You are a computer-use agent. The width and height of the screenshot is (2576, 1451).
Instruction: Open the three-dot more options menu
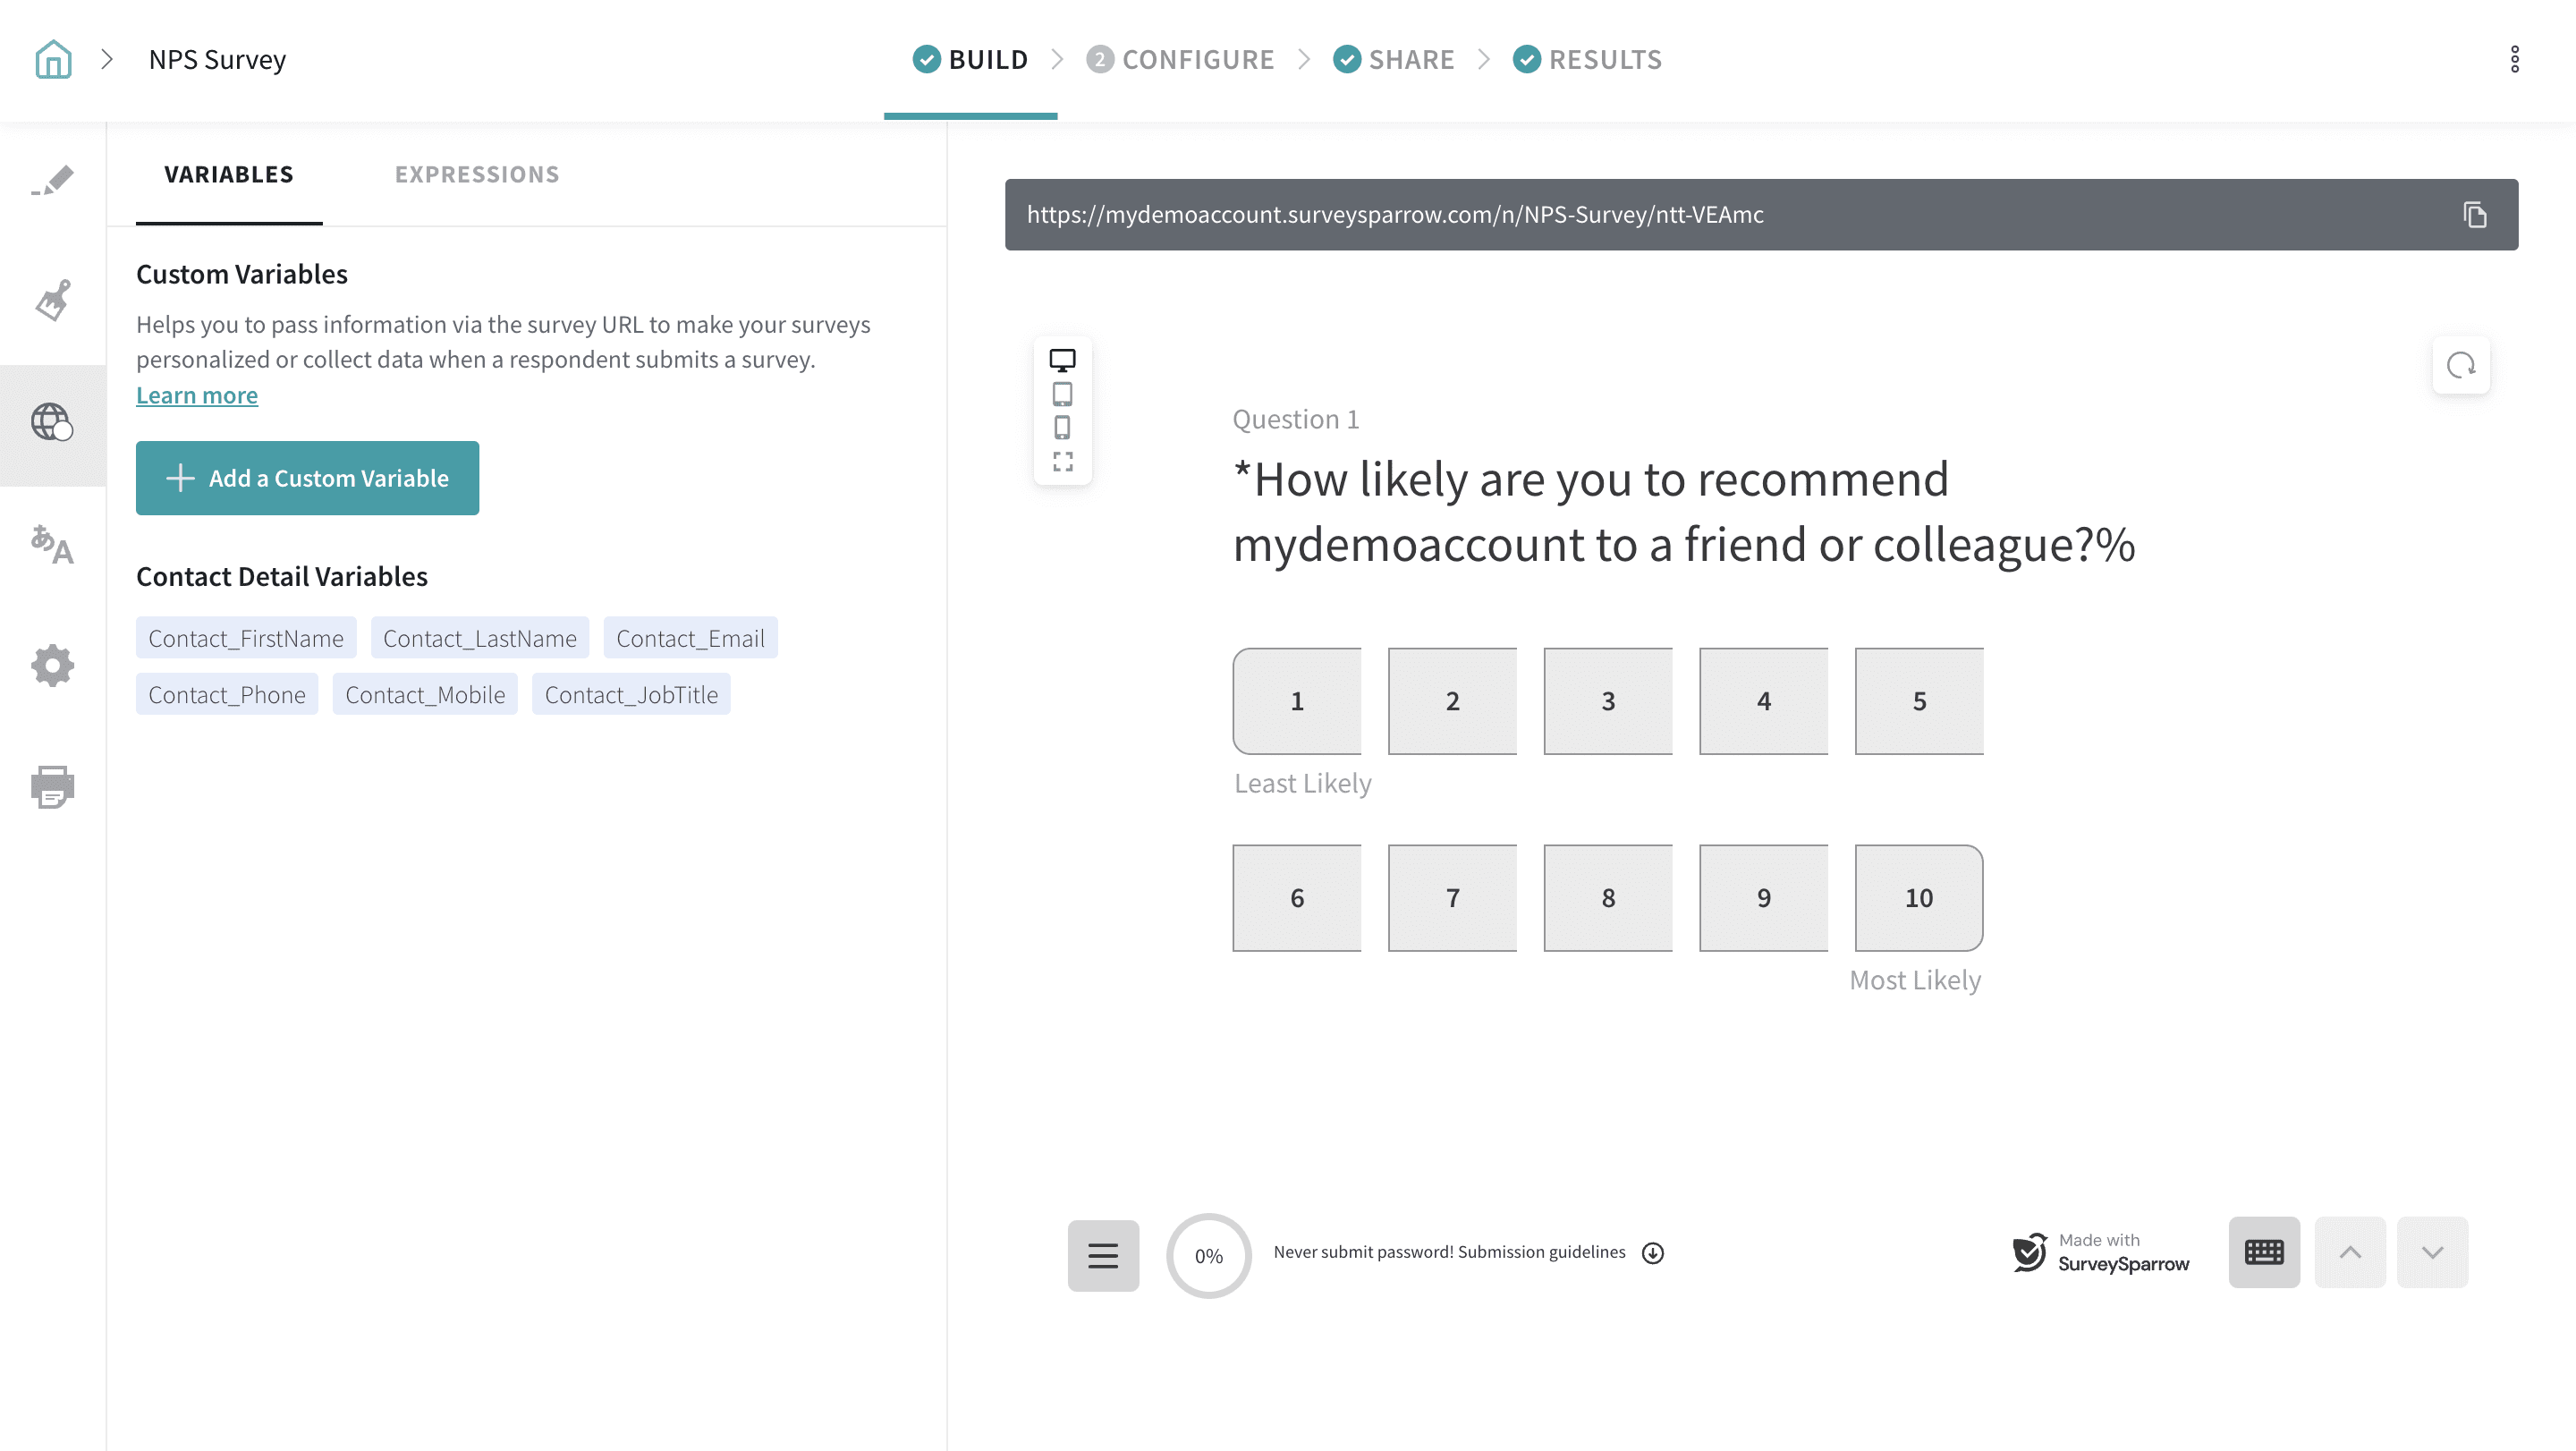click(2514, 59)
